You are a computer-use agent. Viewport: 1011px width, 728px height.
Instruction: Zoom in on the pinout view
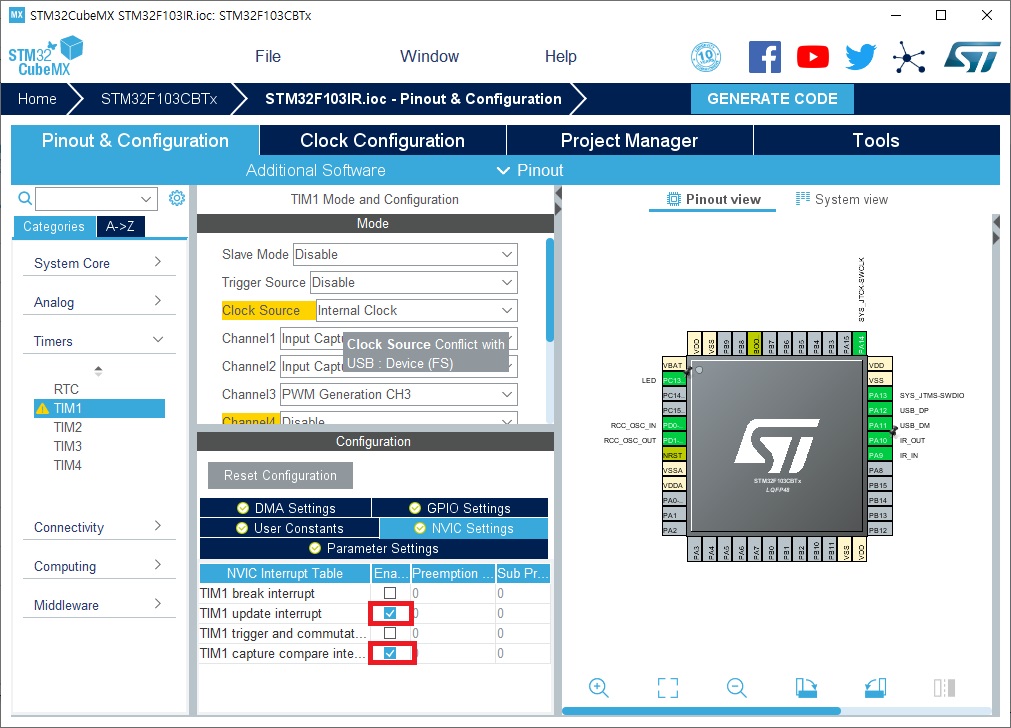click(598, 687)
